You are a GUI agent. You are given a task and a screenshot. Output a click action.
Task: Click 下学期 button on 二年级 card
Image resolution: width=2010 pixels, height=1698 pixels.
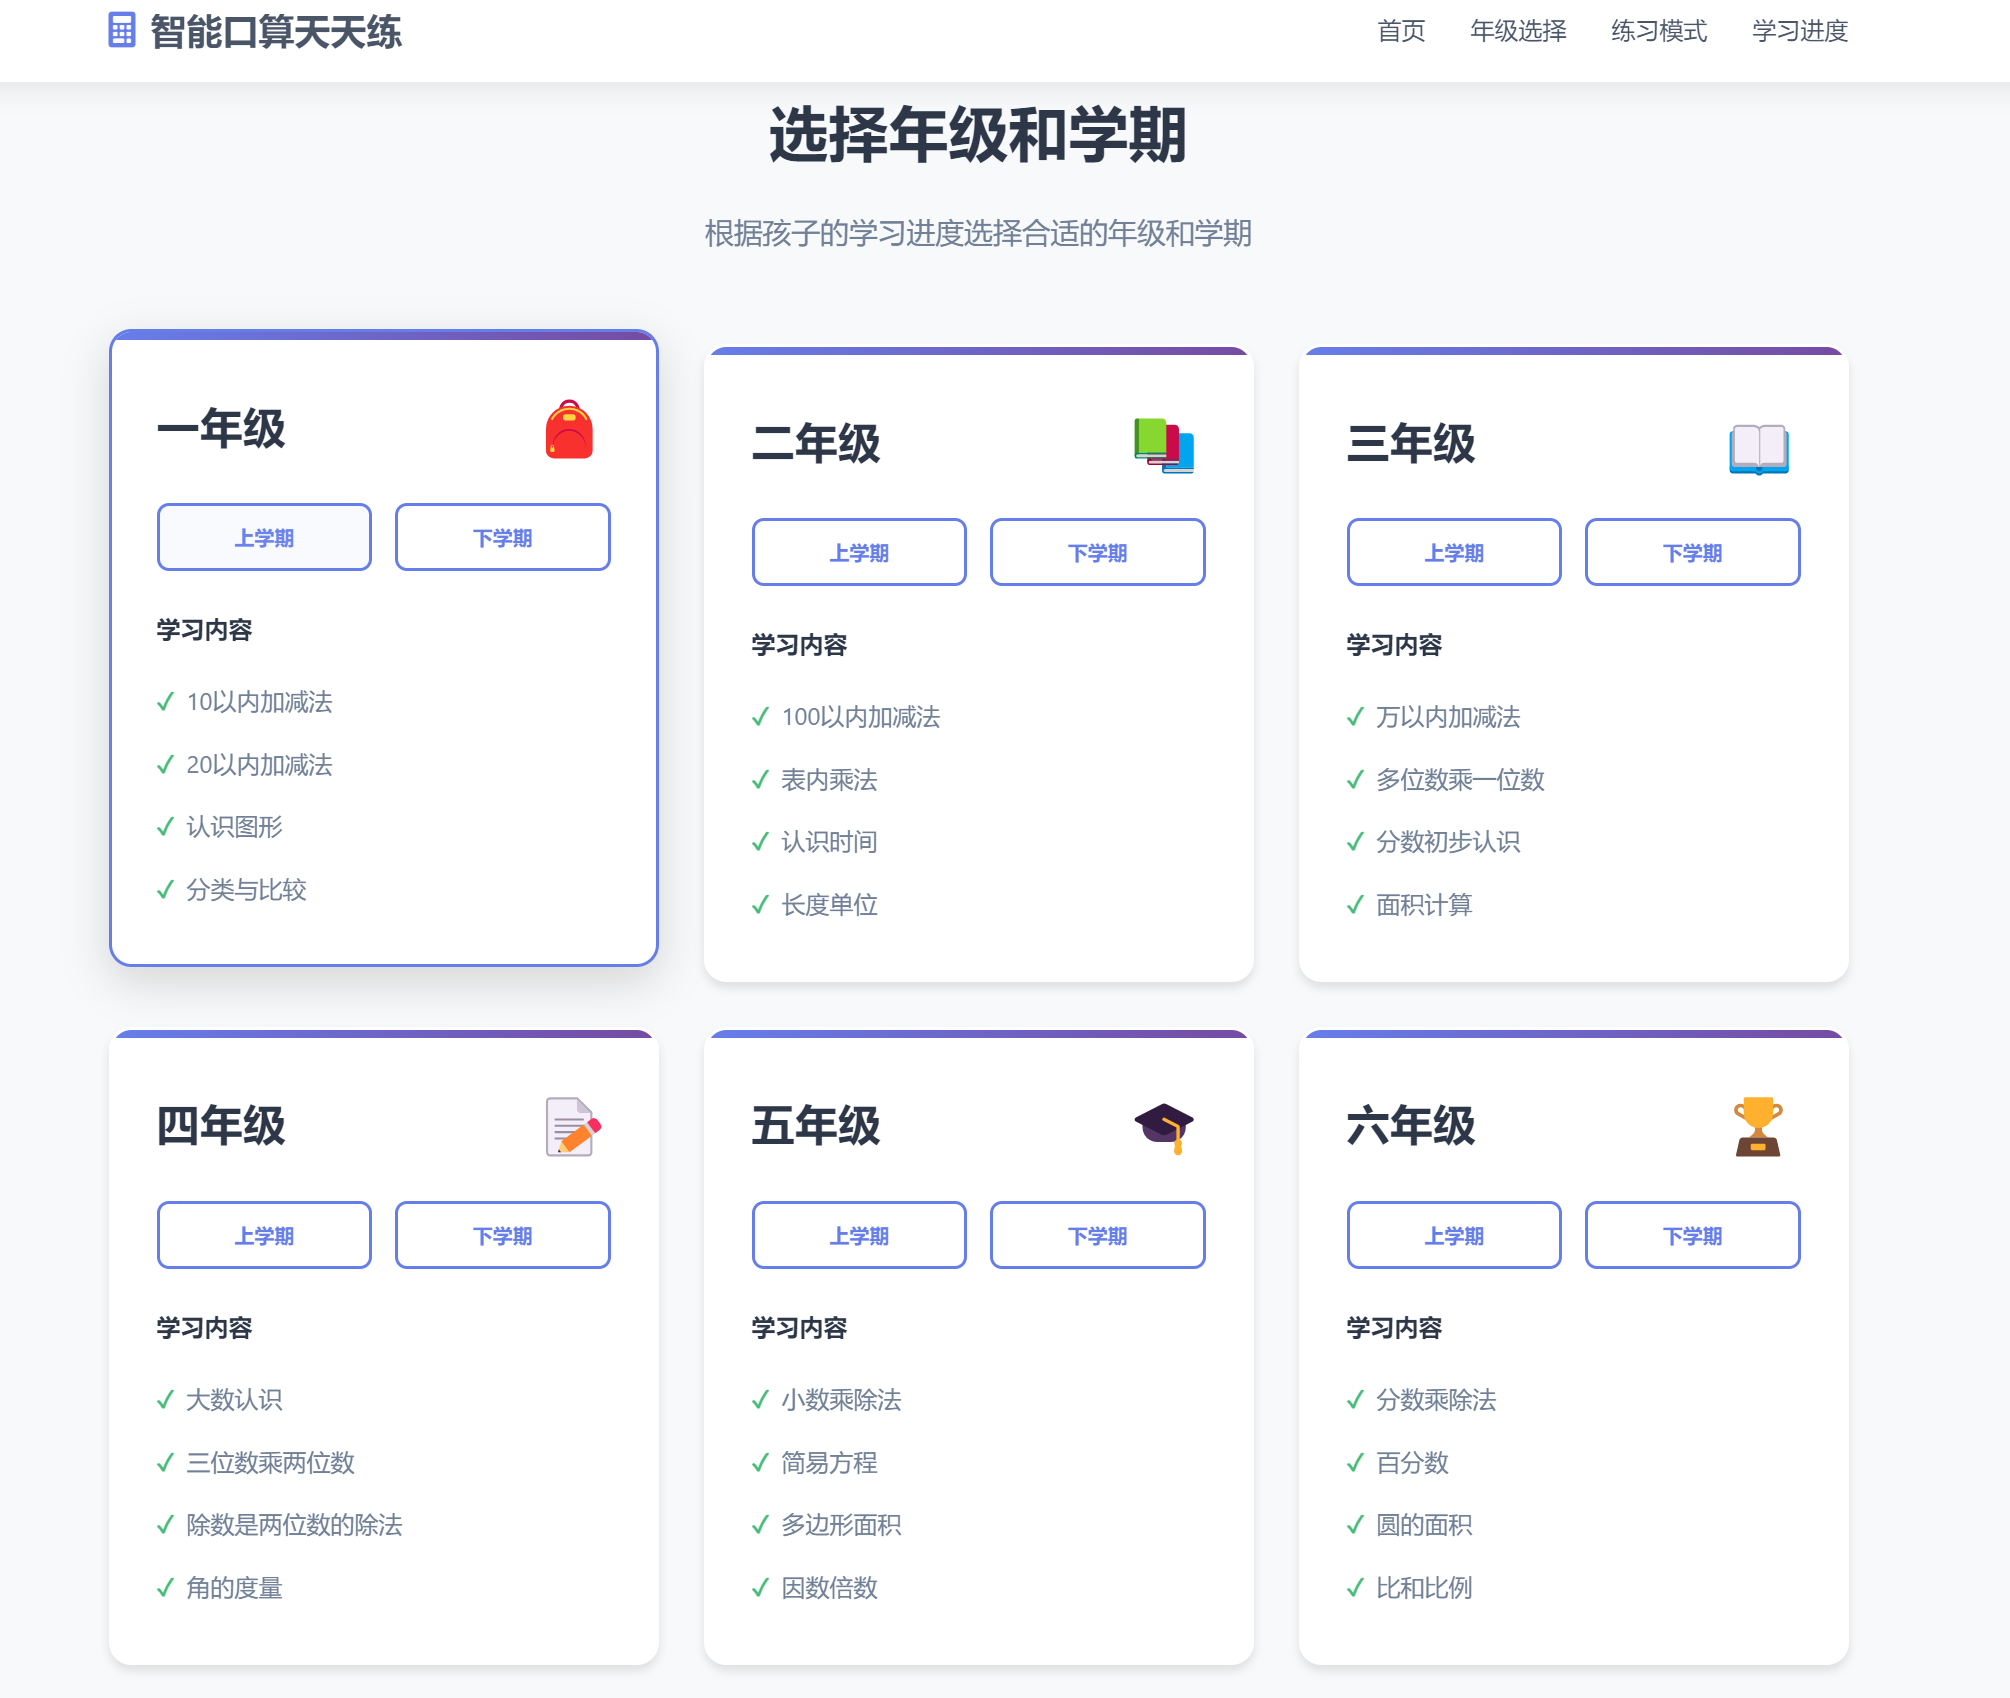[x=1097, y=551]
